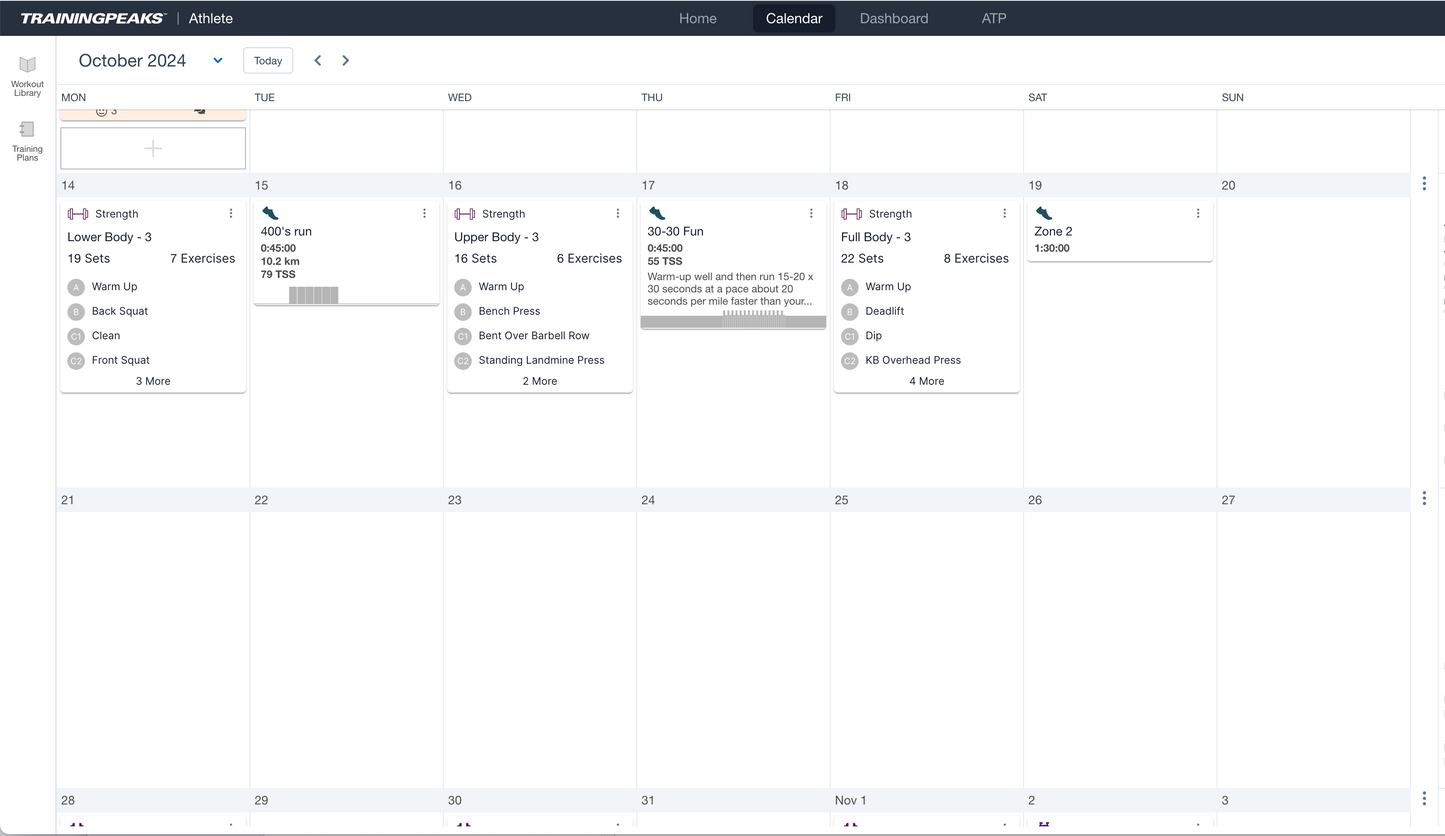Go to the previous month with left arrow
Screen dimensions: 1445x836
click(318, 61)
